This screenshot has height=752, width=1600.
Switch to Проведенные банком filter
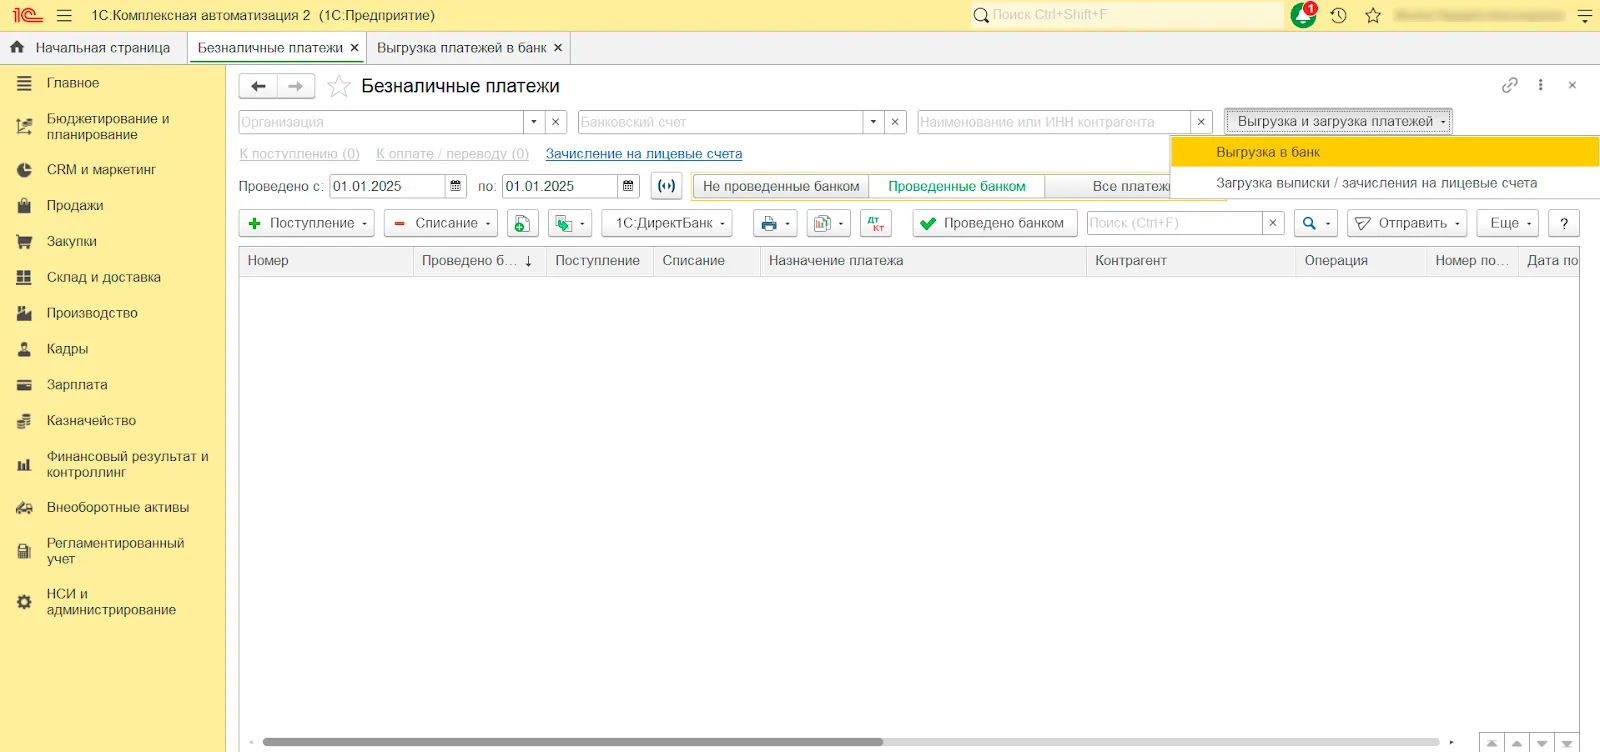click(x=956, y=186)
